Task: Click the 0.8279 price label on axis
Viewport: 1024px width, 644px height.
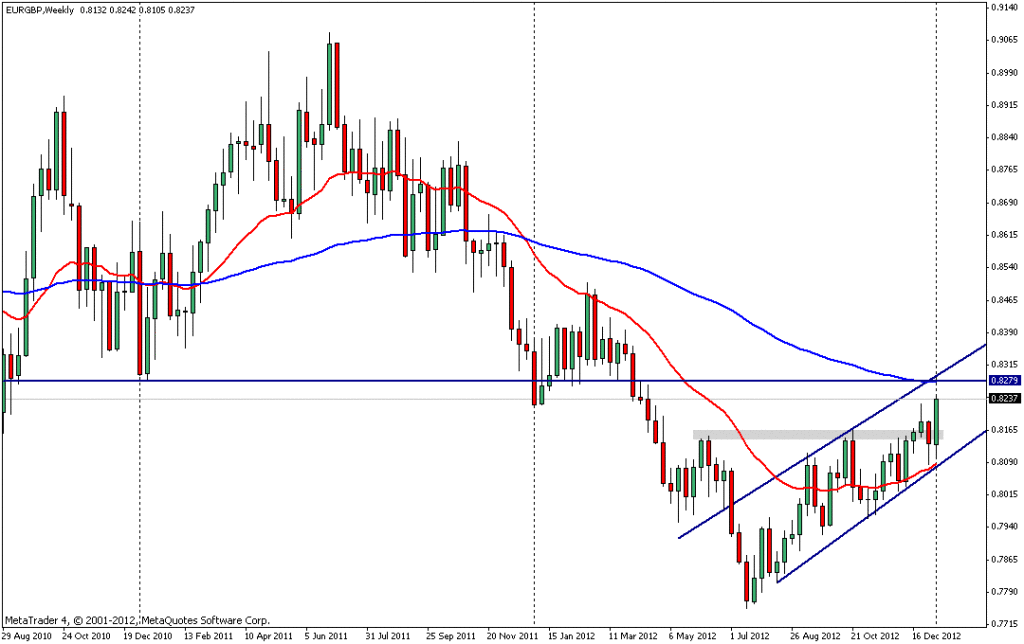Action: coord(1002,381)
